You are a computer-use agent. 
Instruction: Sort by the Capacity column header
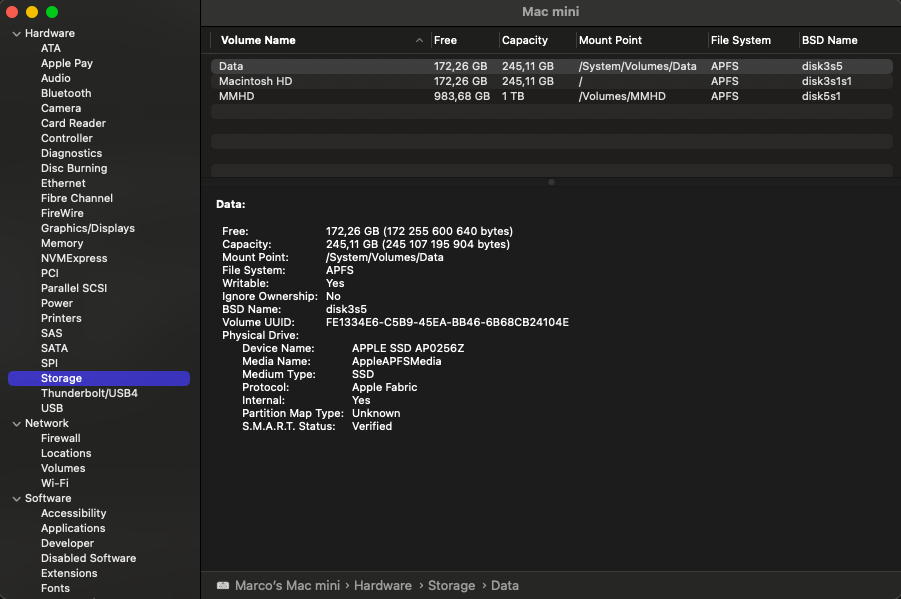pos(525,40)
